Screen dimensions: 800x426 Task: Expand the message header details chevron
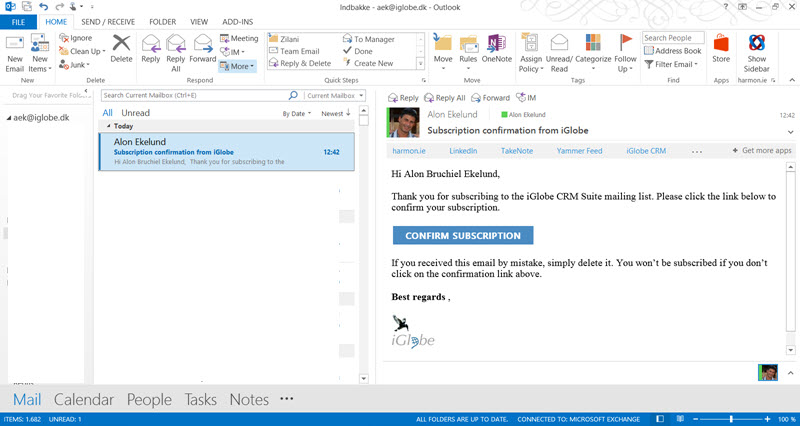[x=790, y=132]
